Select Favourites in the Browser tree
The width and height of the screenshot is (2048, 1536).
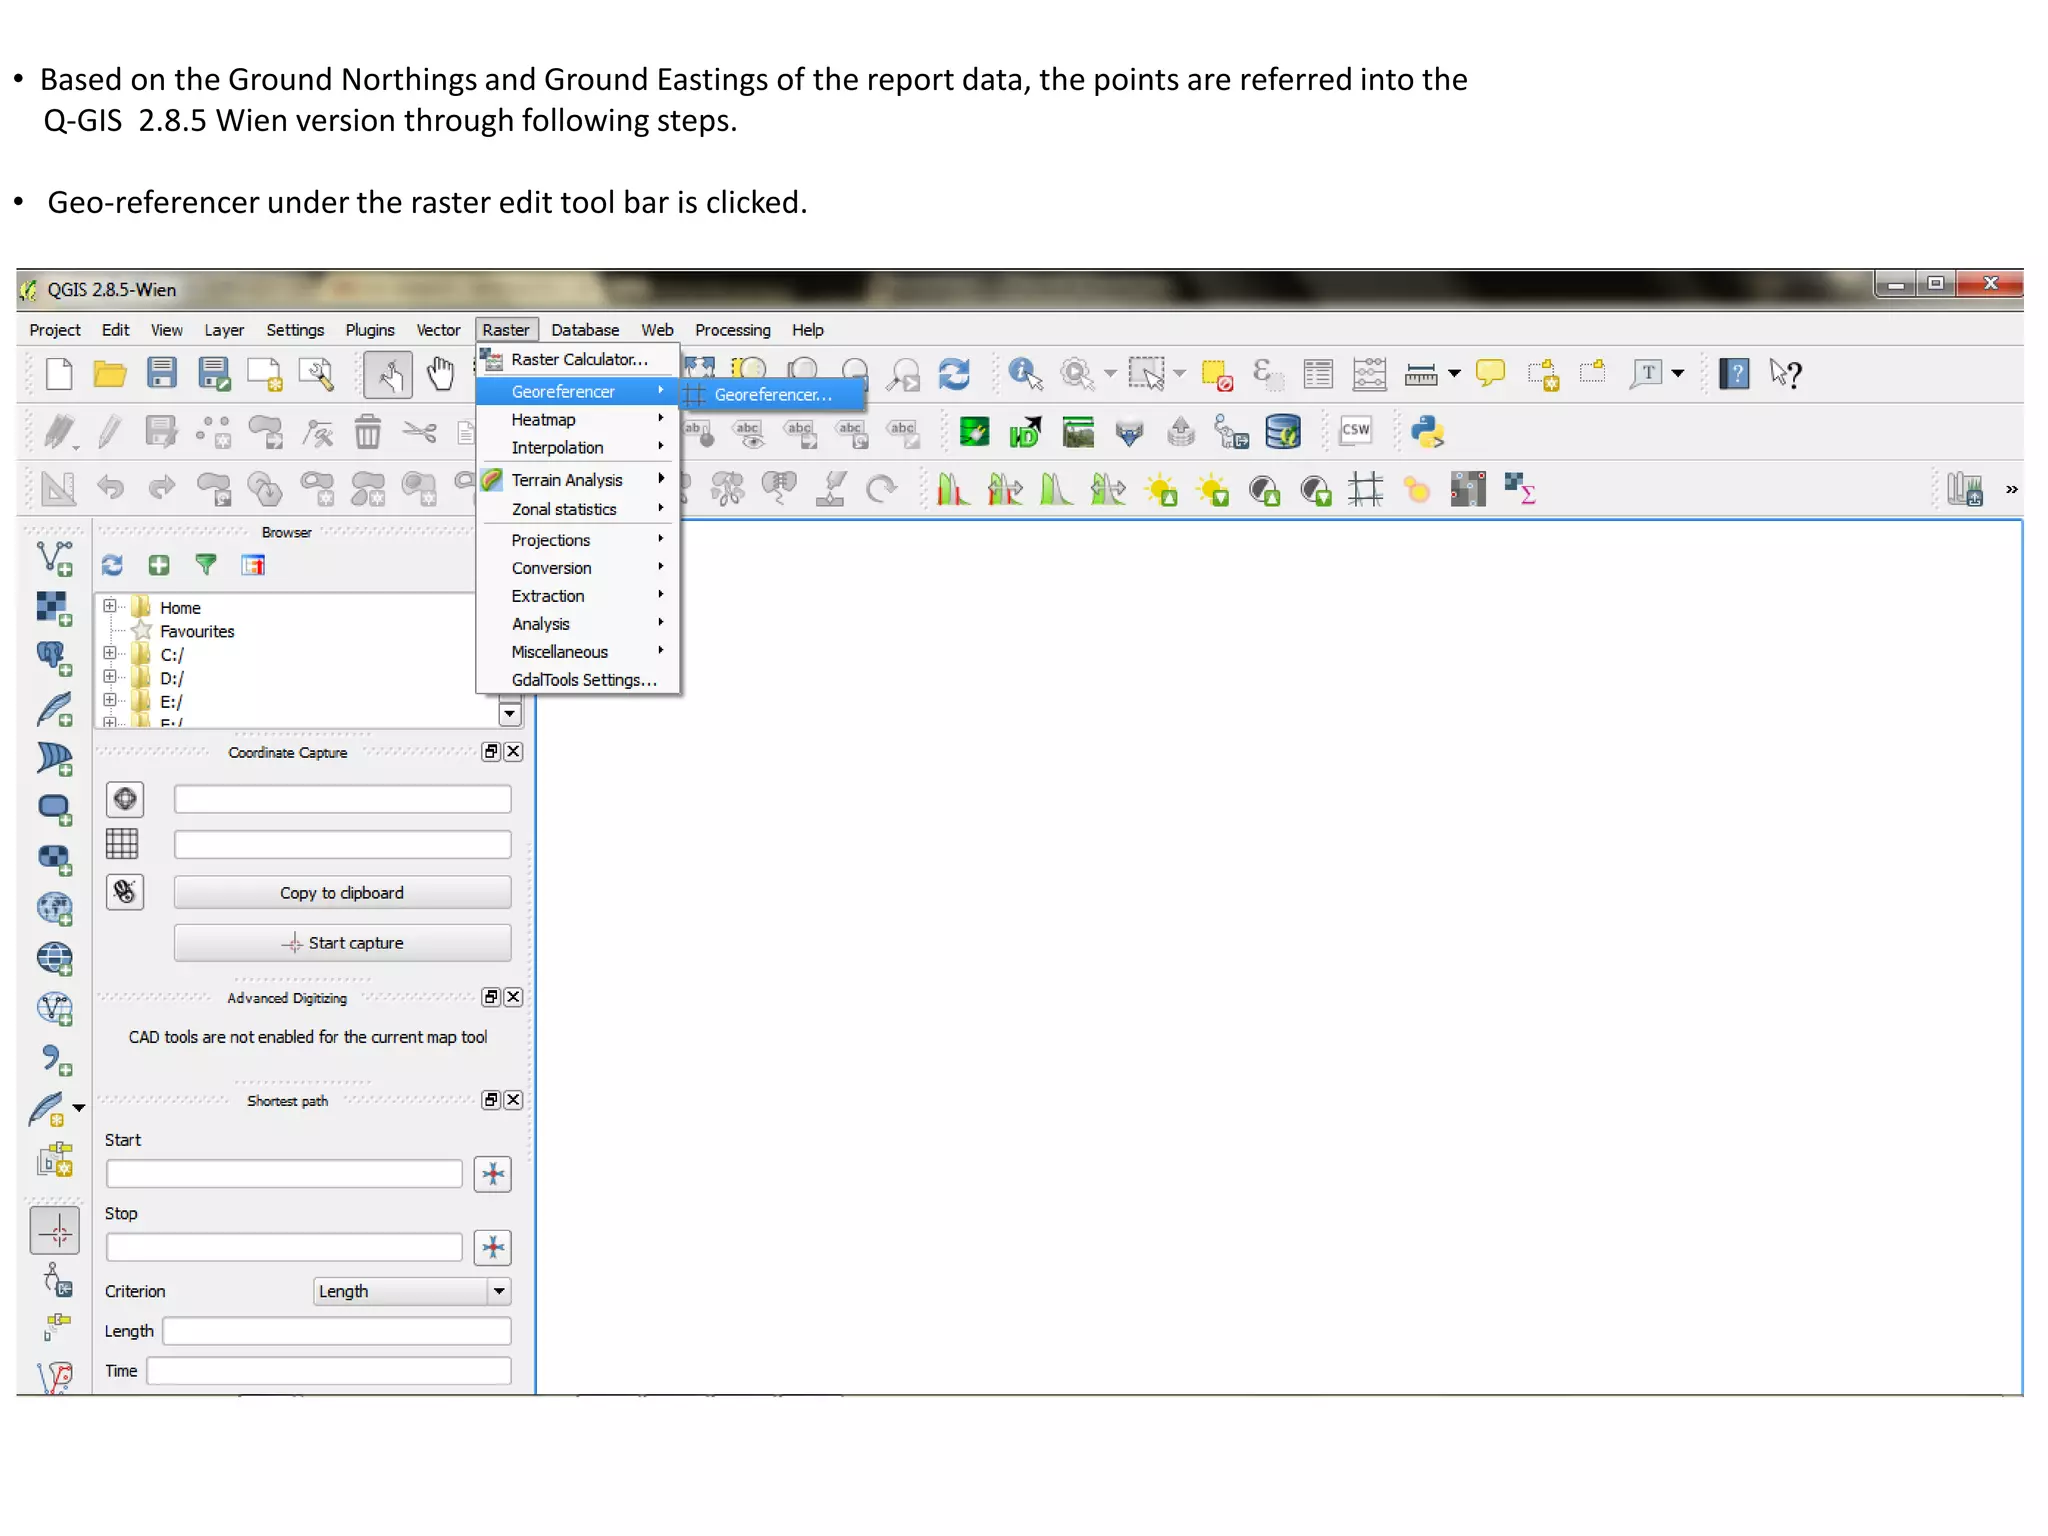tap(197, 631)
